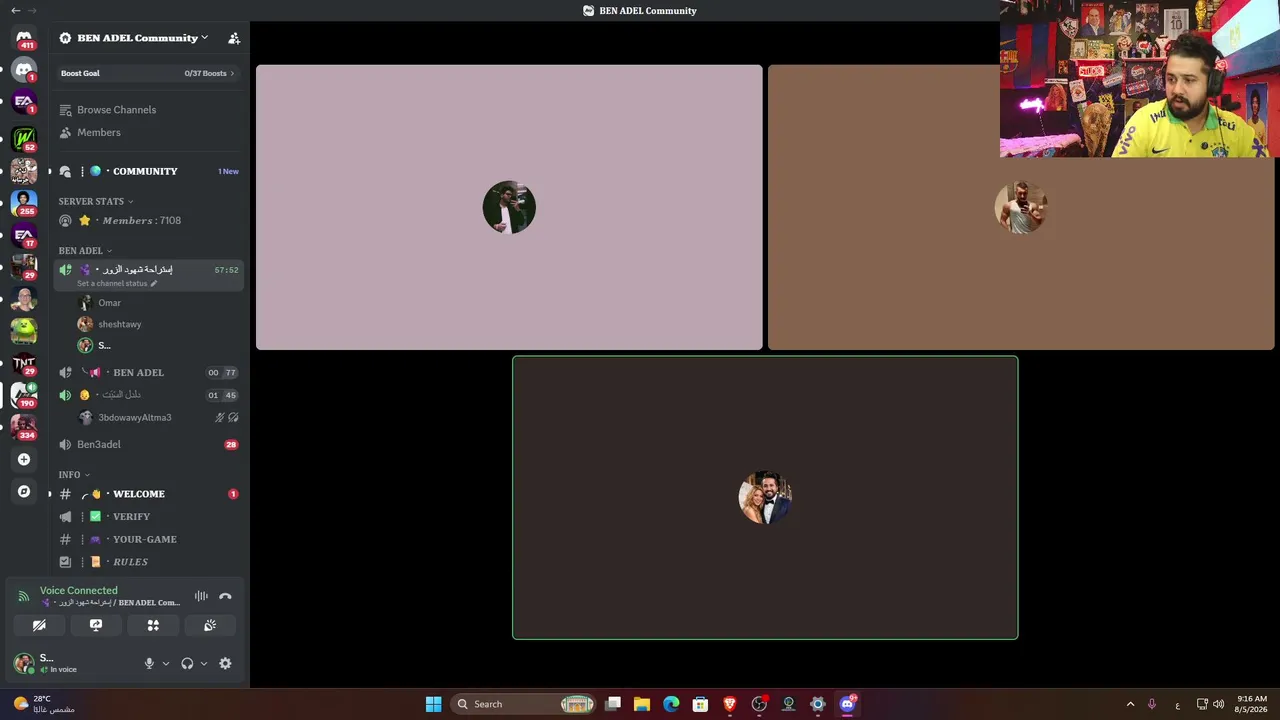
Task: Open the Discord app in the taskbar
Action: 847,704
